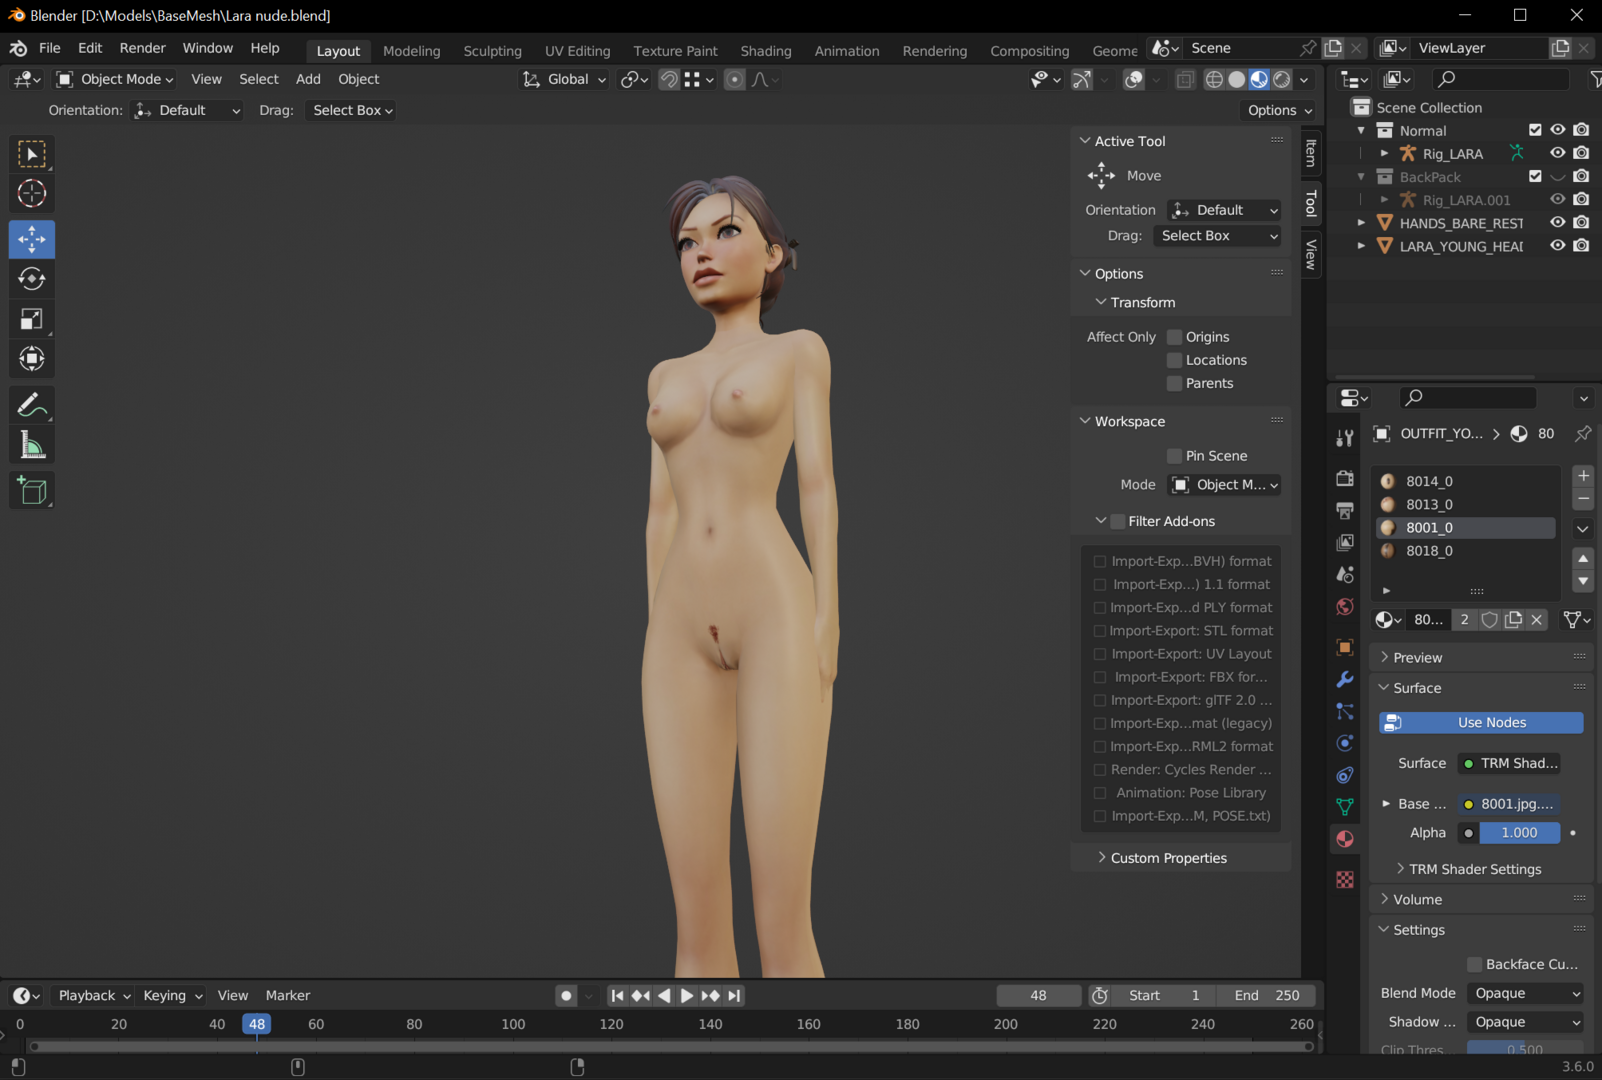Viewport: 1602px width, 1080px height.
Task: Click the timeline horizontal scrollbar
Action: tap(672, 1047)
